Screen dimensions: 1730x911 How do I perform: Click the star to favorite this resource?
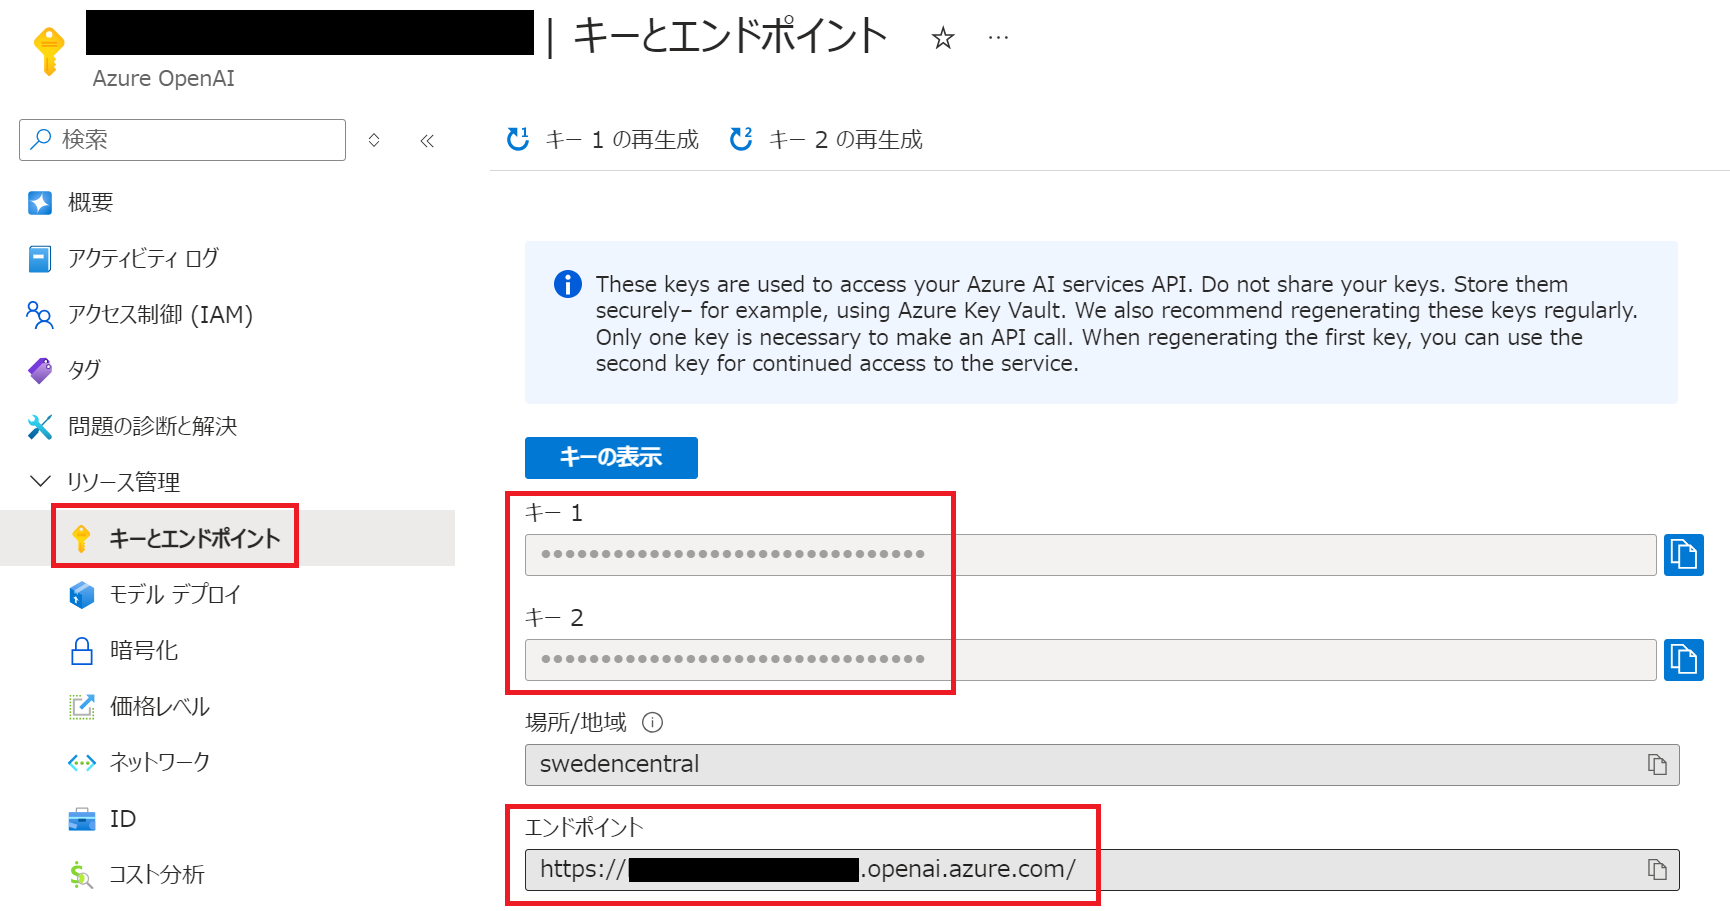(943, 38)
